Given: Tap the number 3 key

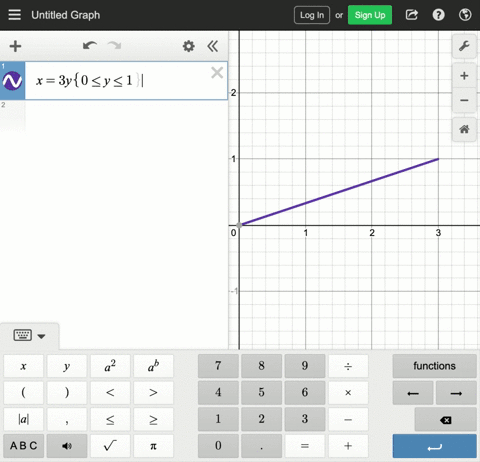Looking at the screenshot, I should [305, 419].
